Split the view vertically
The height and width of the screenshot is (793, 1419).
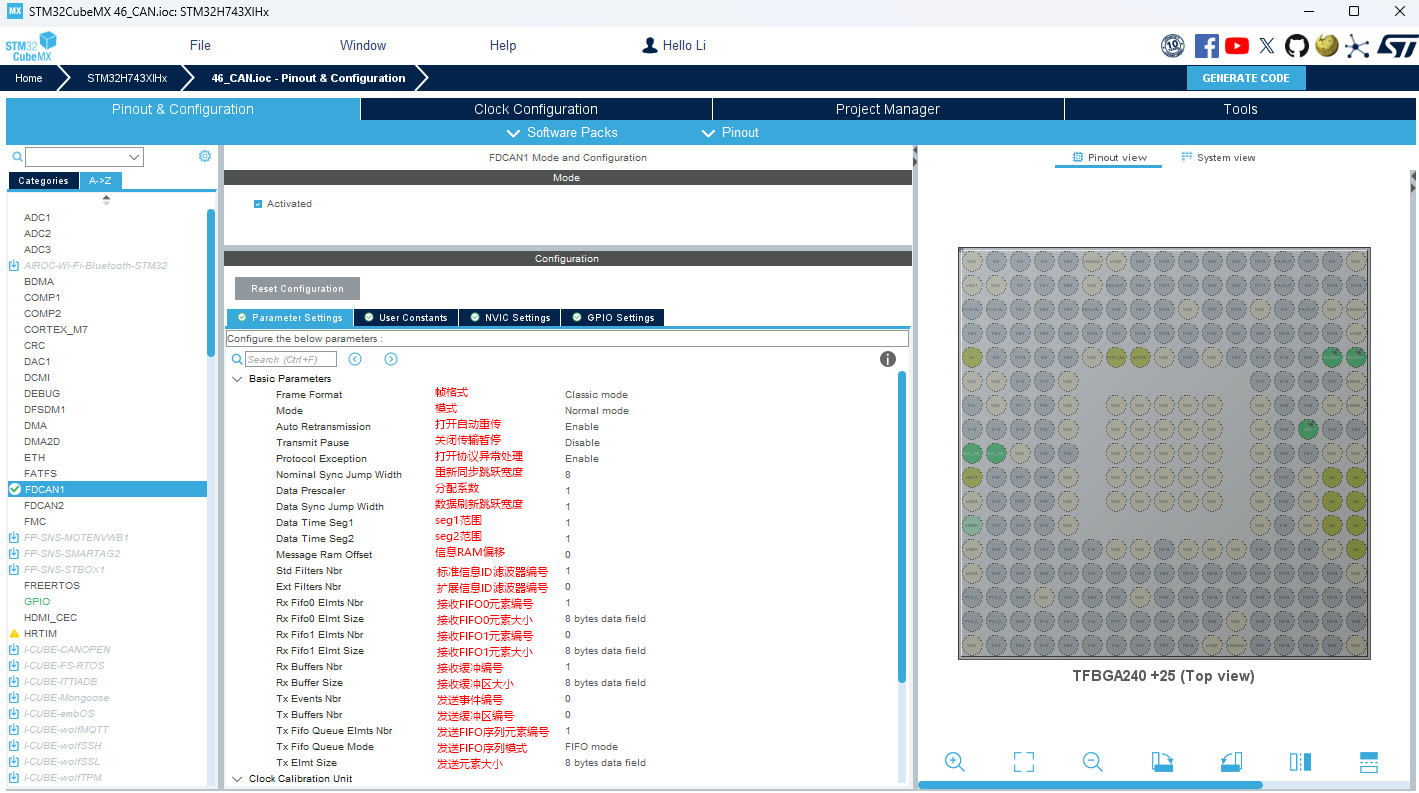[1300, 762]
